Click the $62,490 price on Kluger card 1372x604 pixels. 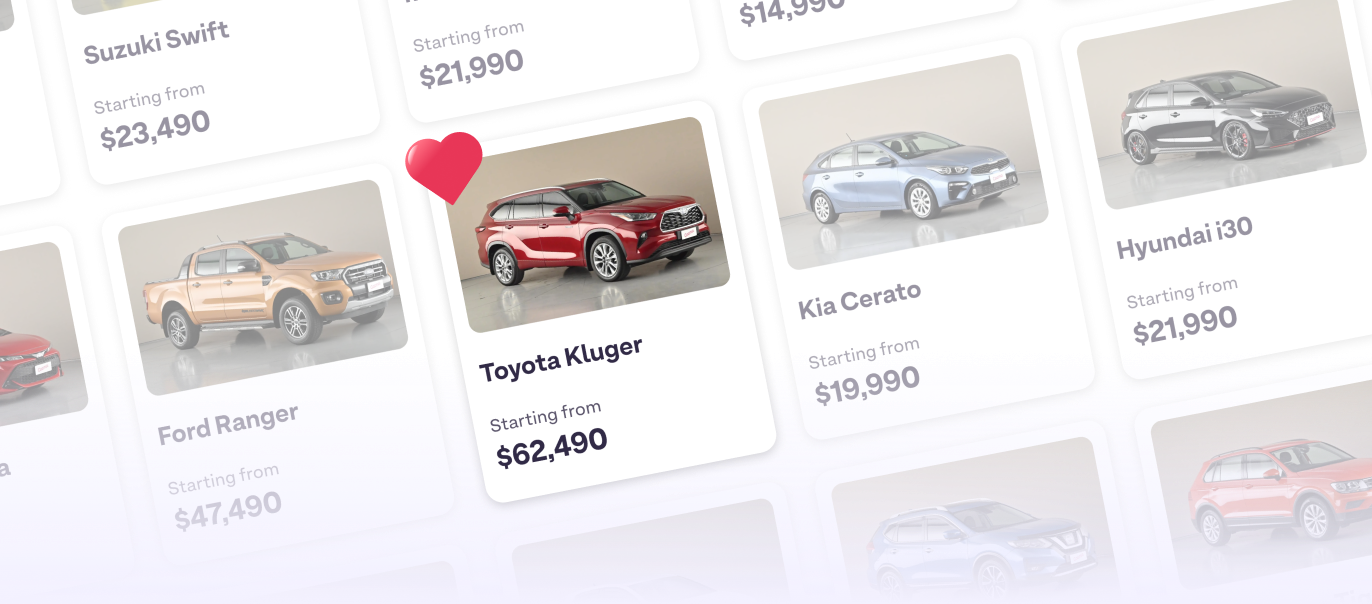click(x=552, y=447)
